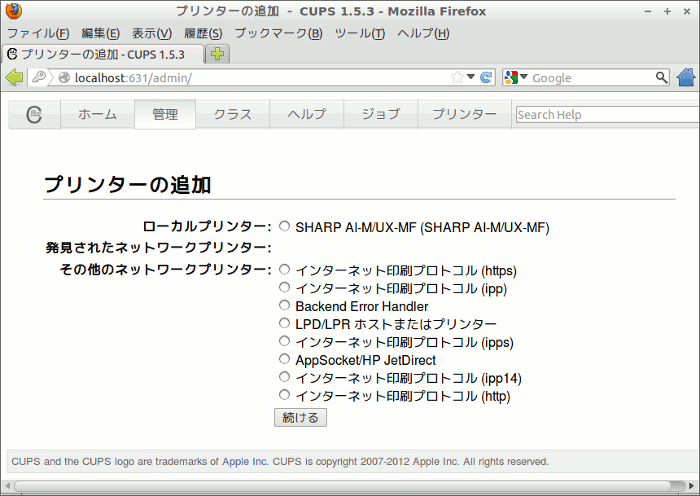
Task: Follow the Apple Inc. link in footer
Action: (245, 462)
